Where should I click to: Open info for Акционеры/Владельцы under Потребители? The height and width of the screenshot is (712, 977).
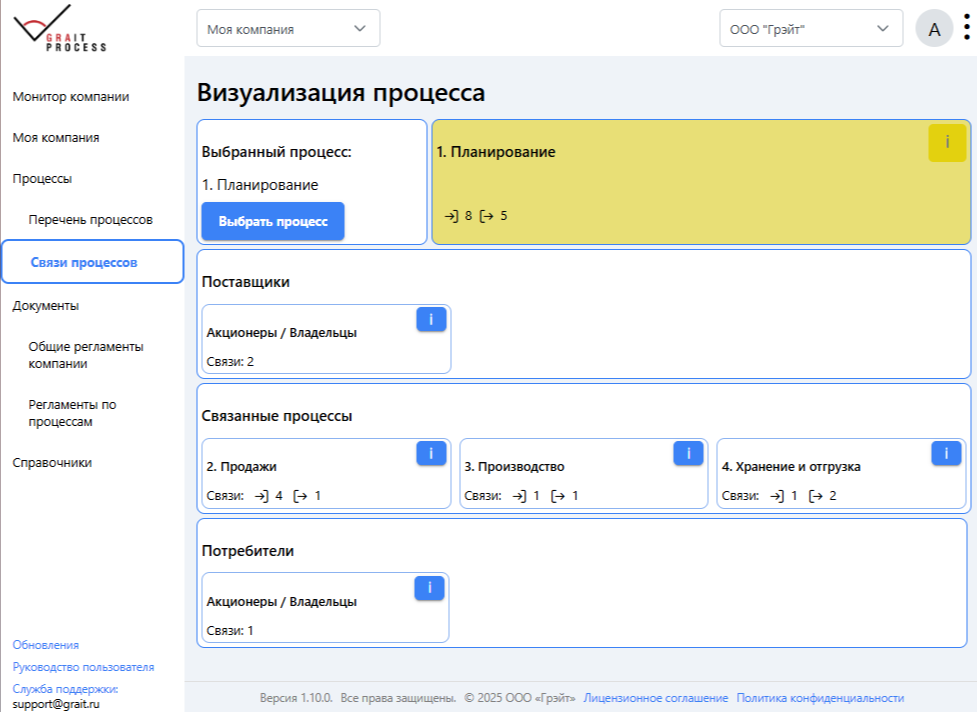tap(430, 588)
